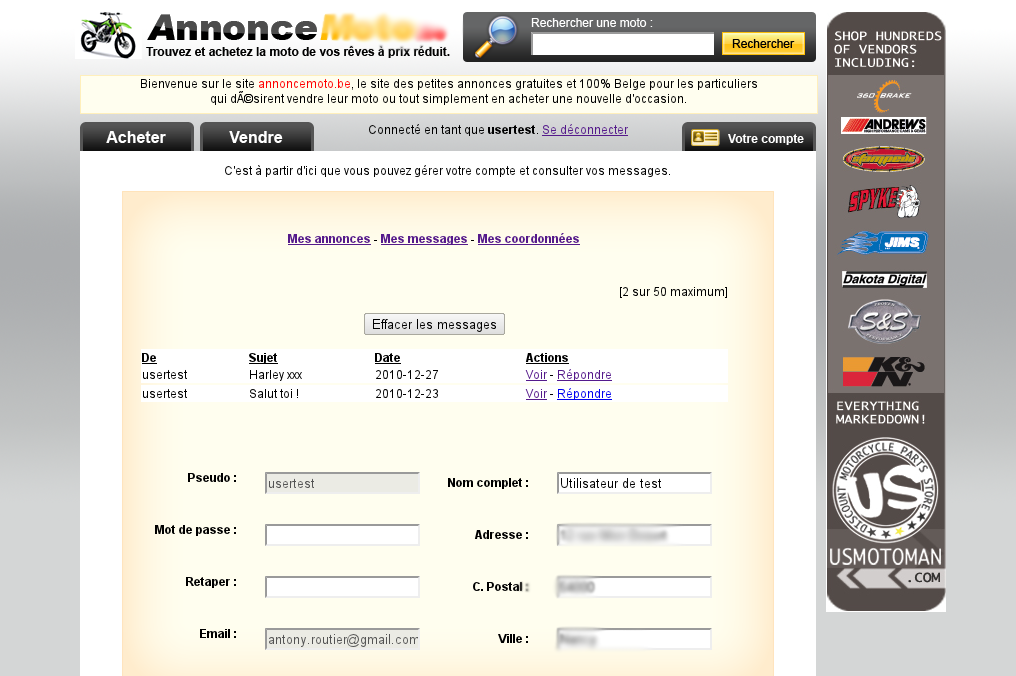Click the Spyke bulldog logo
The height and width of the screenshot is (676, 1016).
[x=884, y=201]
